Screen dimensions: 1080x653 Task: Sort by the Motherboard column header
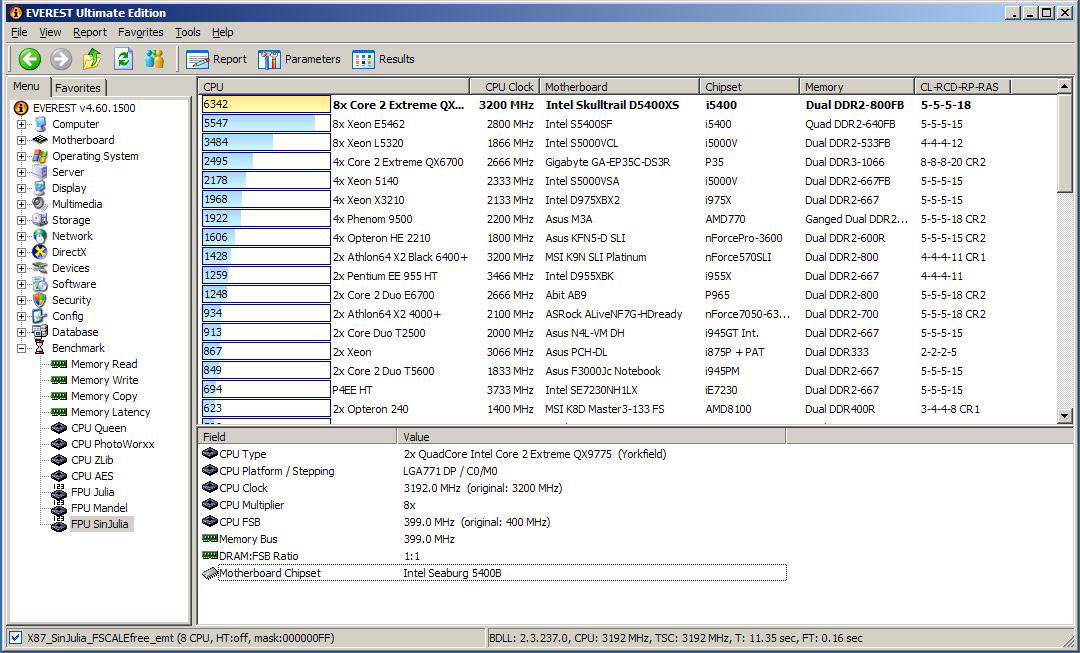619,87
